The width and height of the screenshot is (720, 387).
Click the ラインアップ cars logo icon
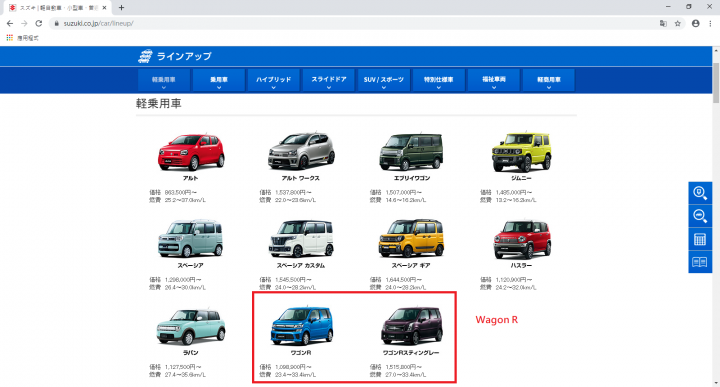pyautogui.click(x=145, y=56)
